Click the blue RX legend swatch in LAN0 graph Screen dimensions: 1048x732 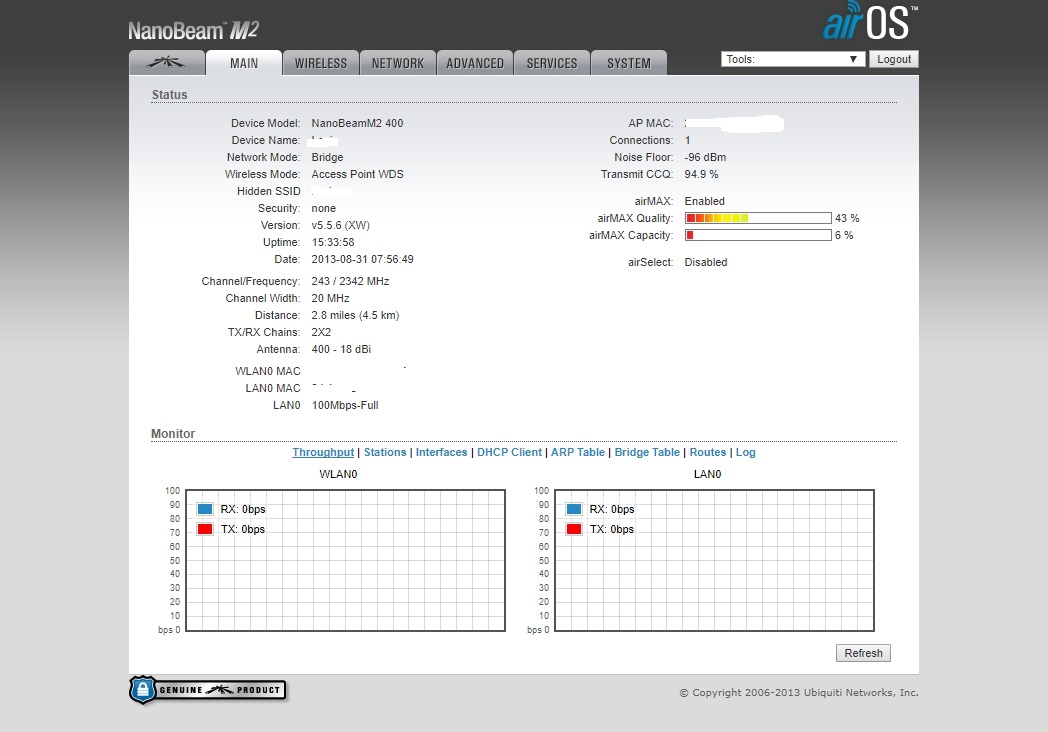pyautogui.click(x=574, y=509)
